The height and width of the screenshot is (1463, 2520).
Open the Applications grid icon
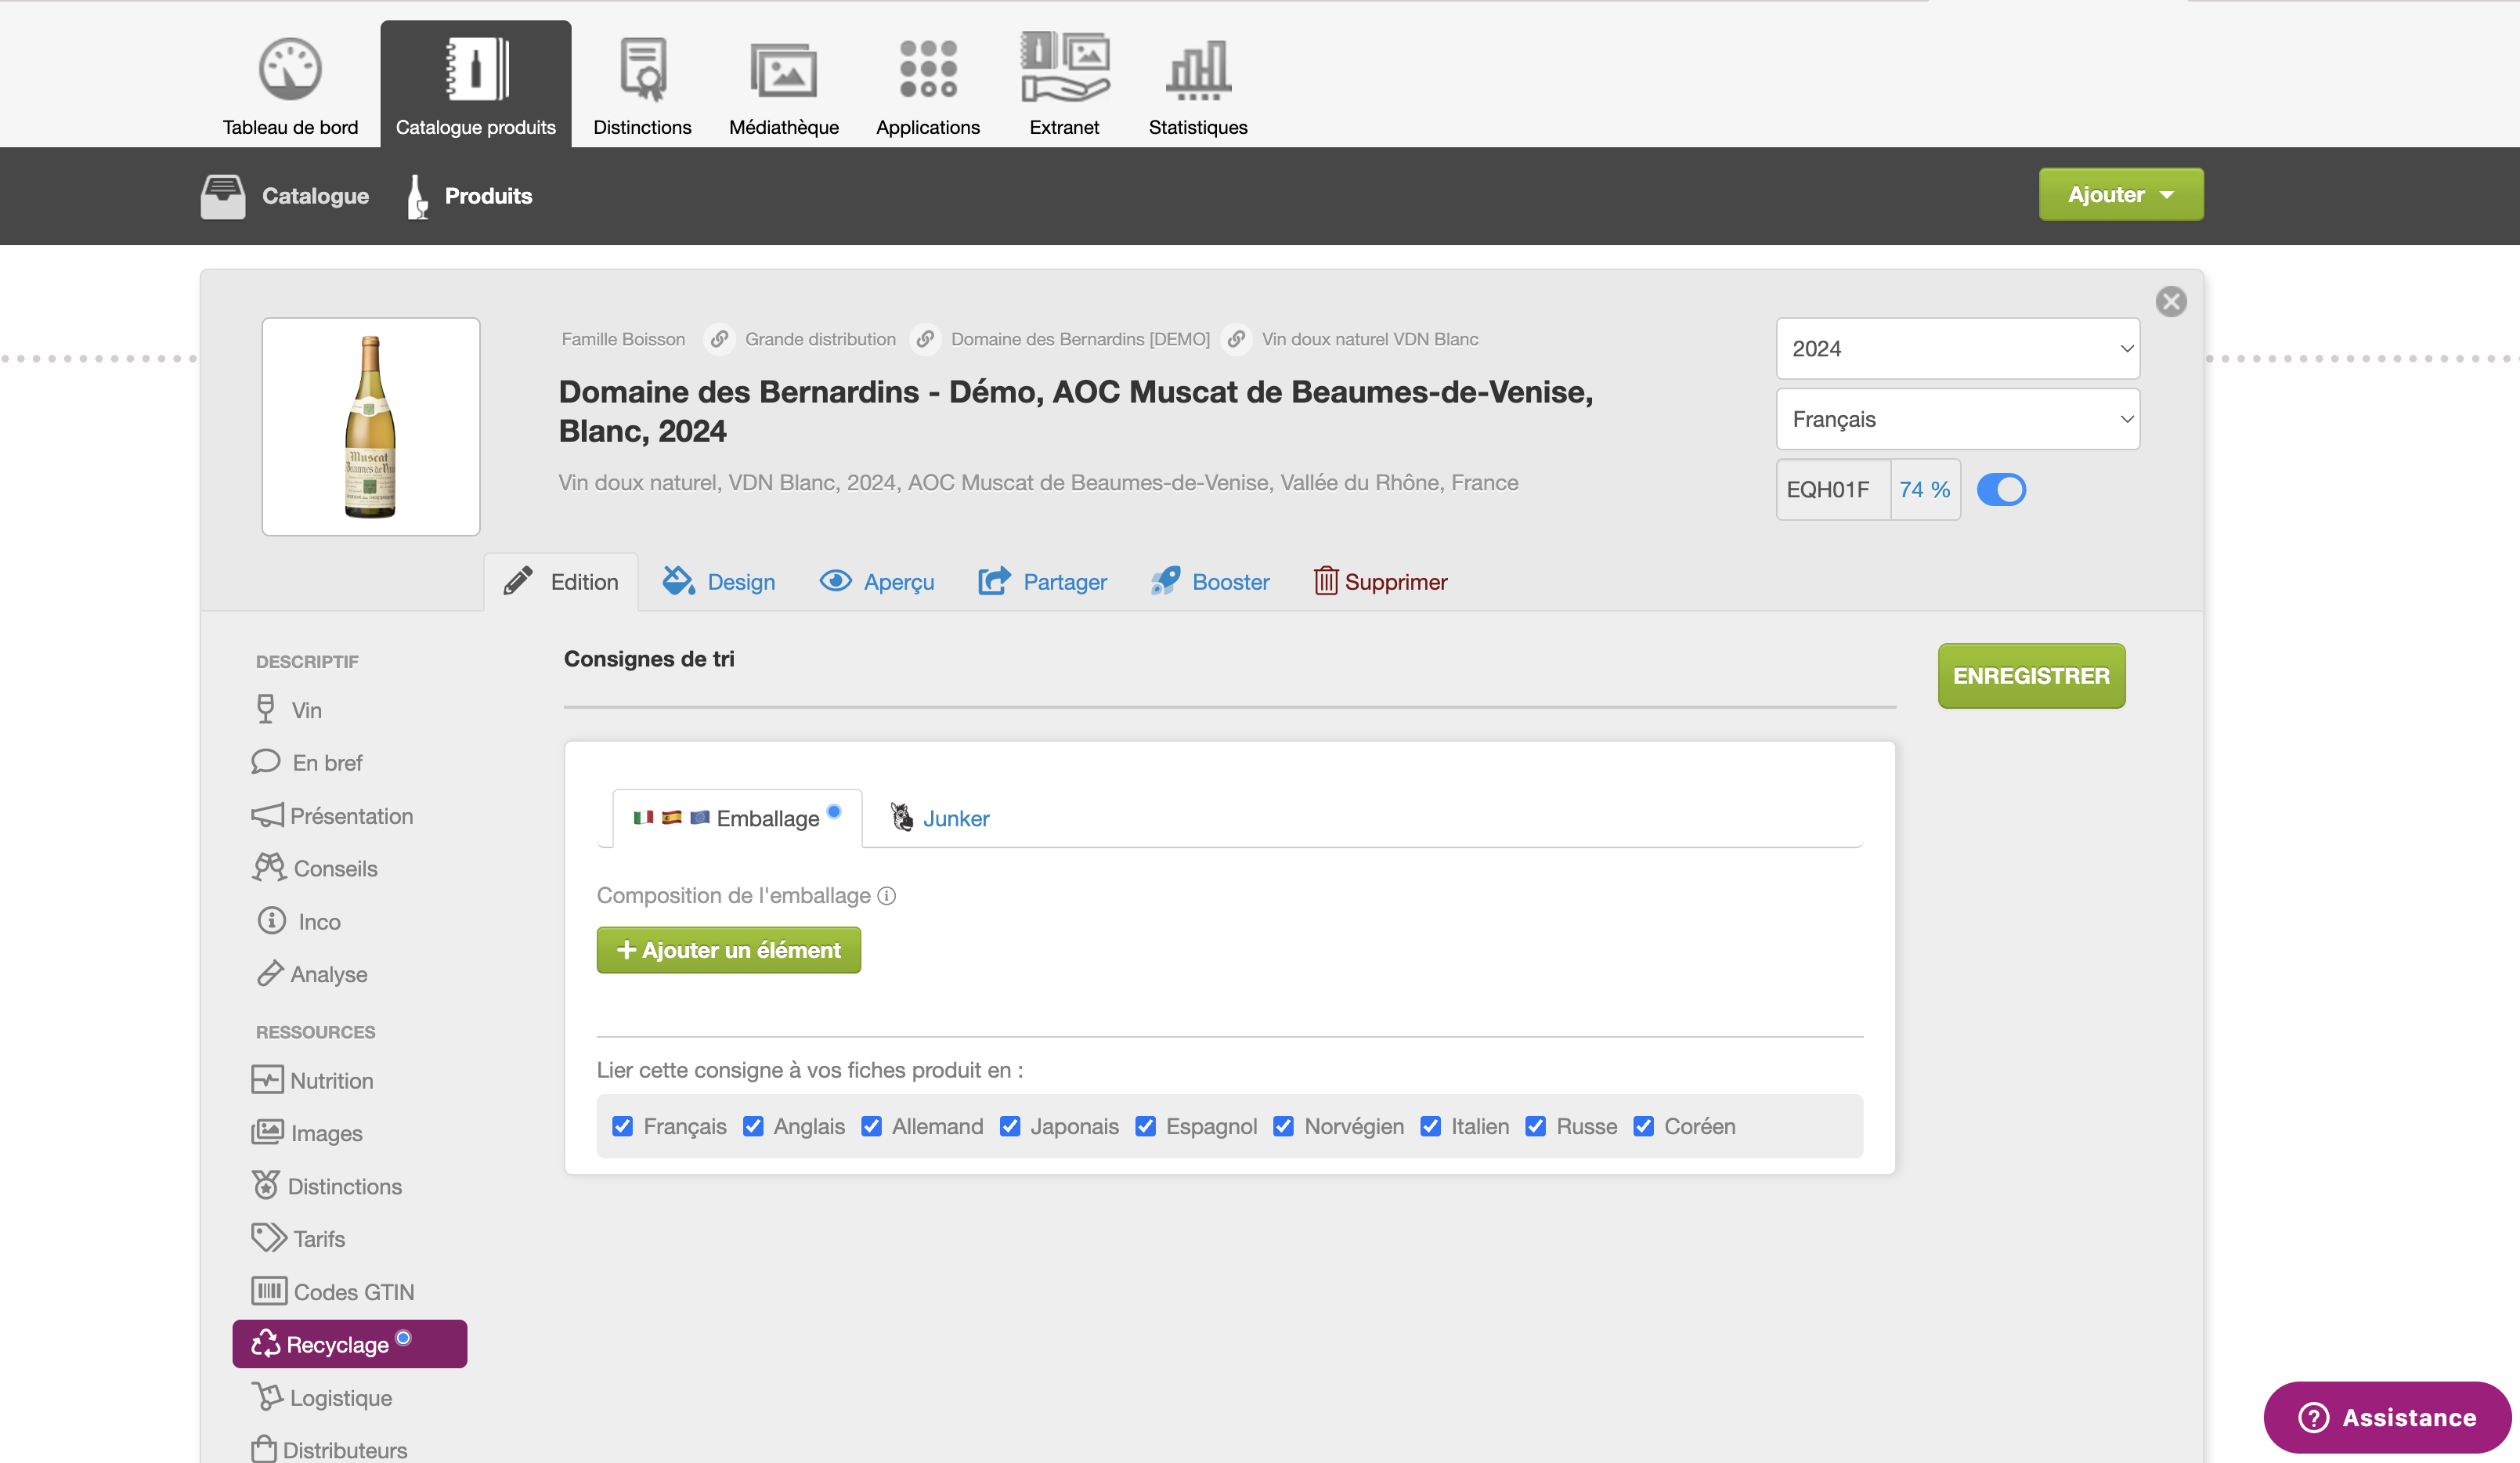point(927,69)
